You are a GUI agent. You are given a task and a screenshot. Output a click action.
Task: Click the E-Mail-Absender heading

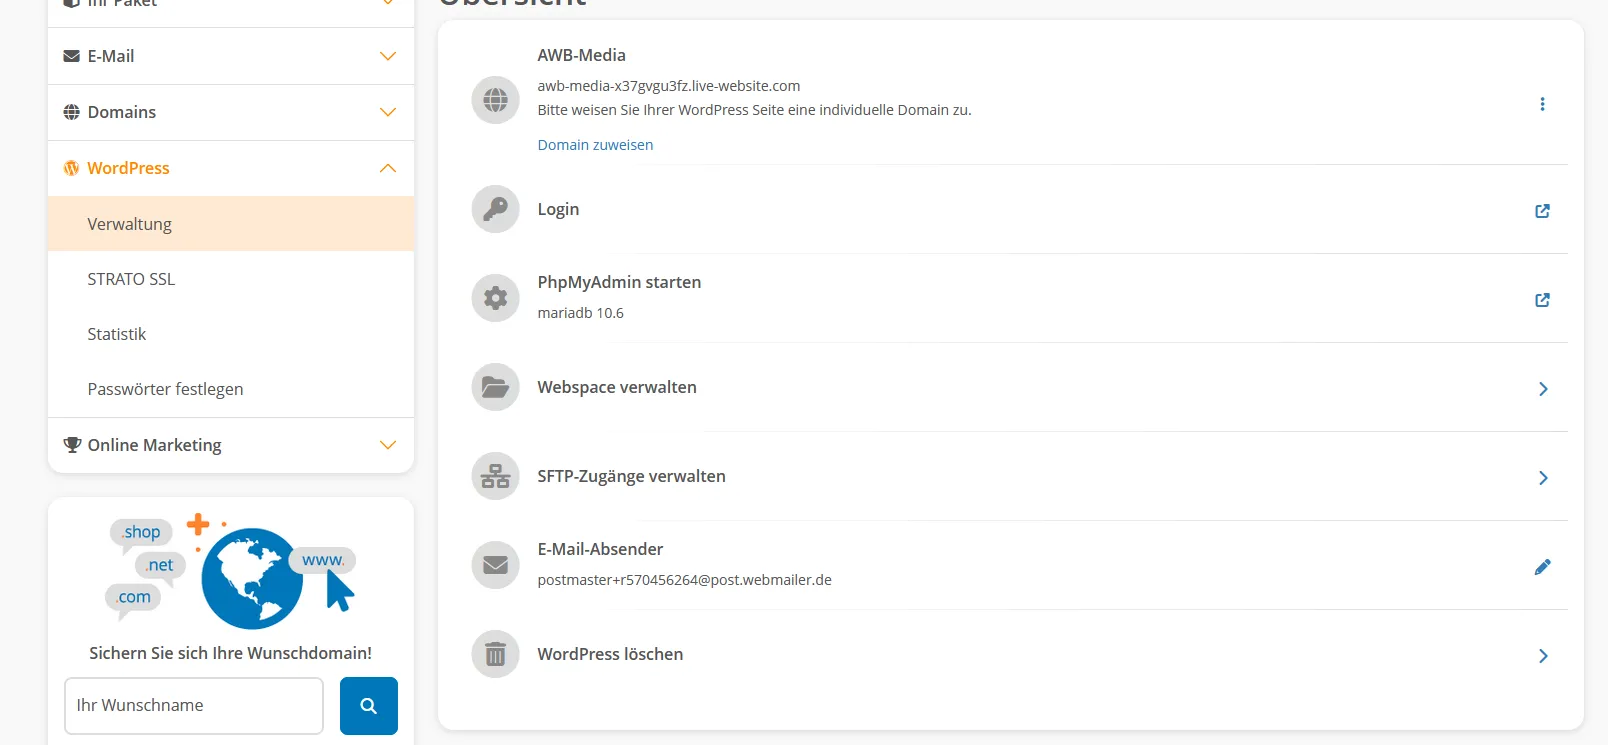600,549
